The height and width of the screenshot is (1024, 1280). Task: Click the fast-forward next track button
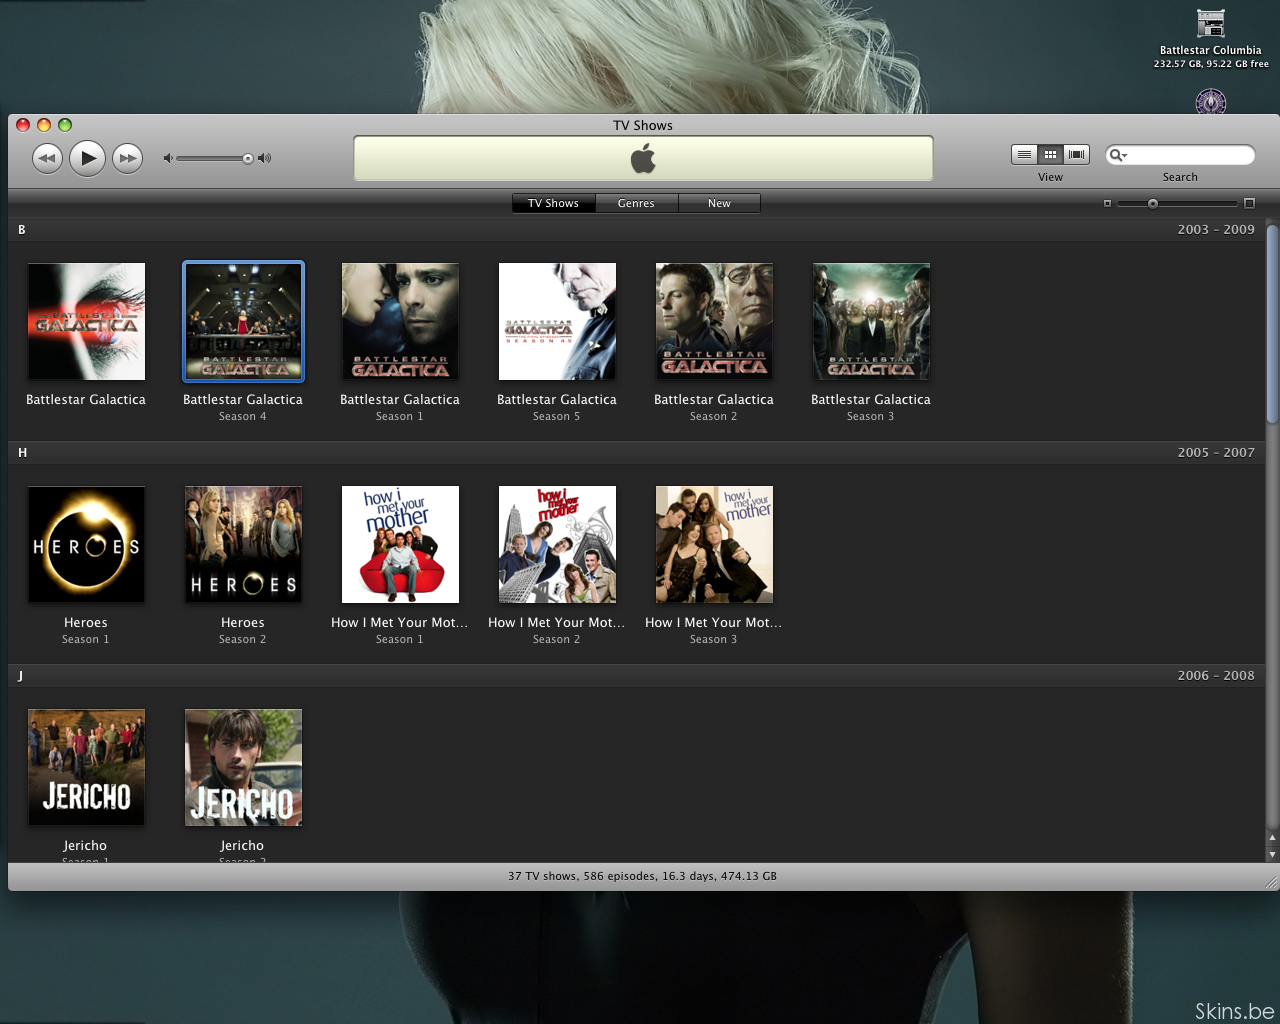tap(128, 158)
